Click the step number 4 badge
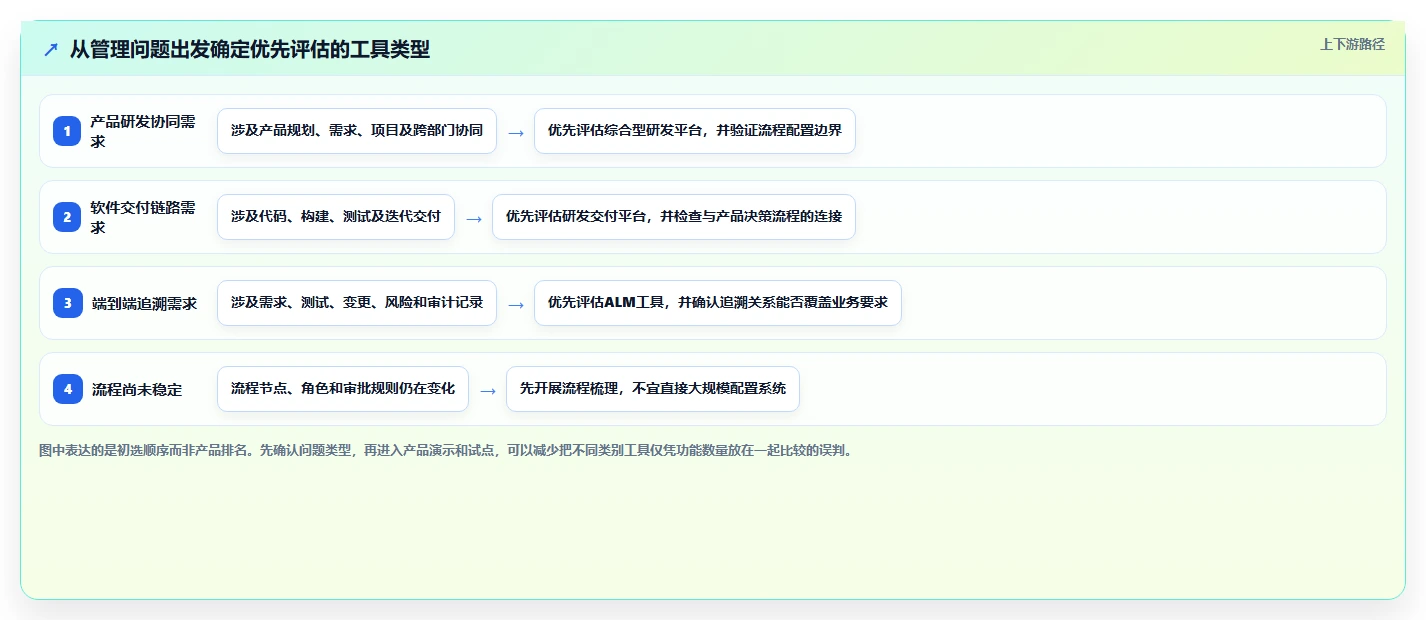 coord(67,389)
